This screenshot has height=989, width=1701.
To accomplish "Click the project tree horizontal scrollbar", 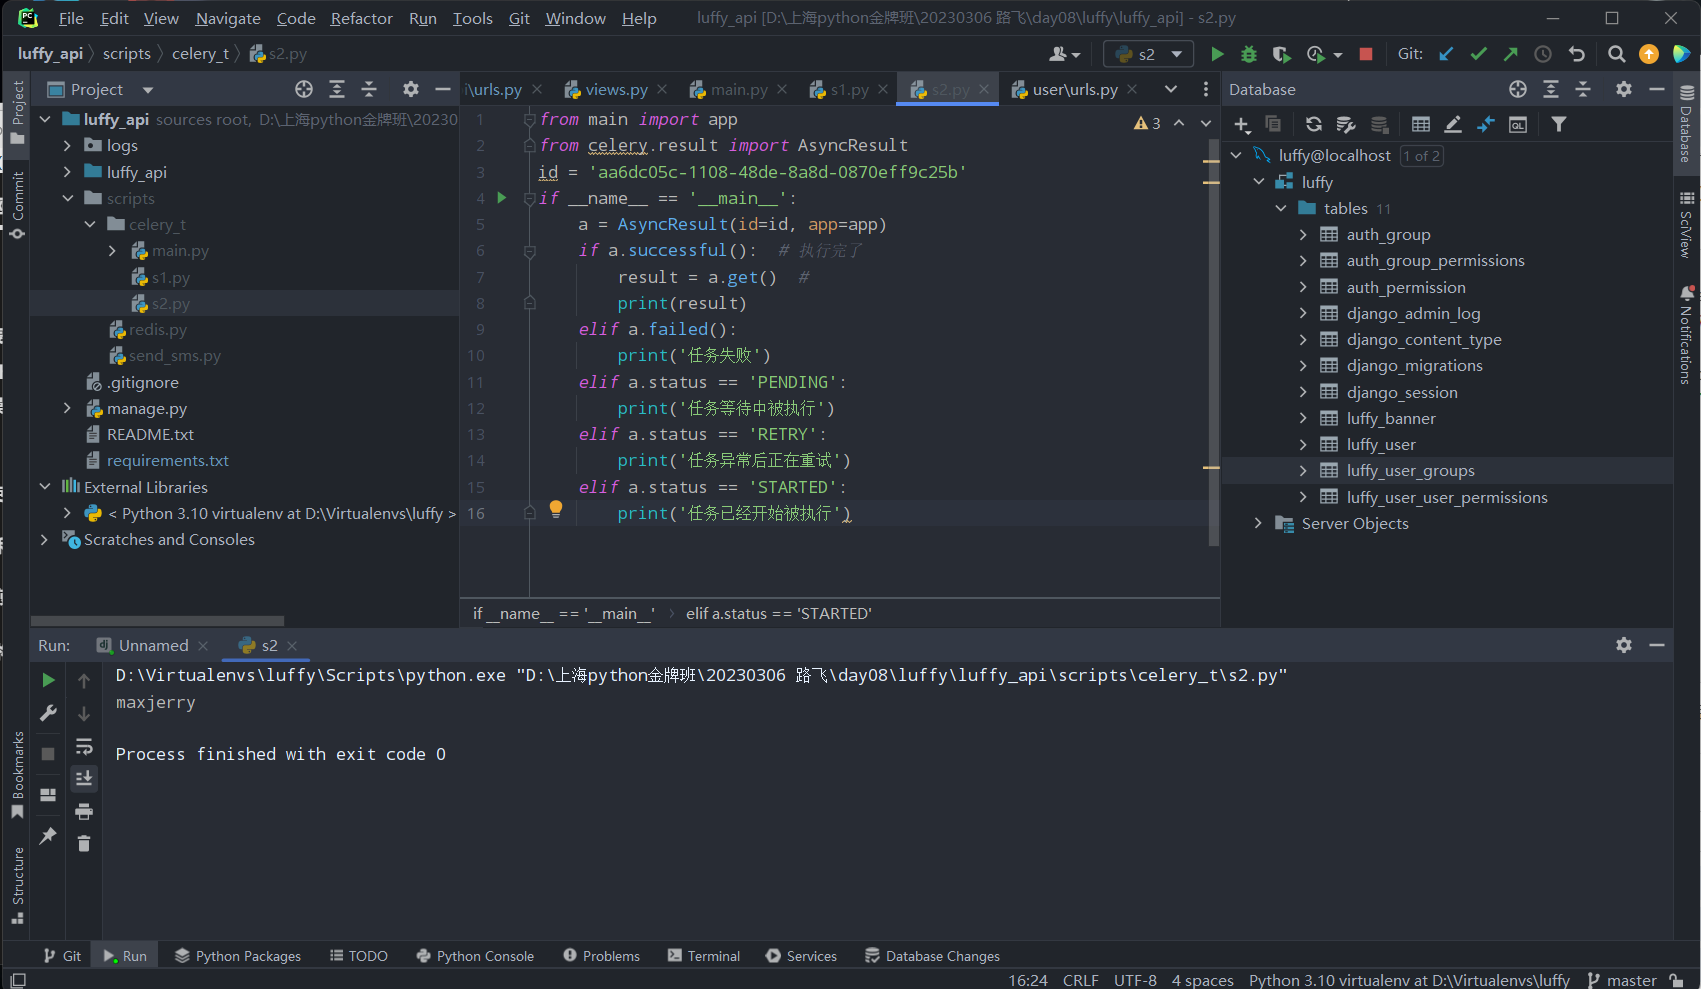I will [158, 620].
